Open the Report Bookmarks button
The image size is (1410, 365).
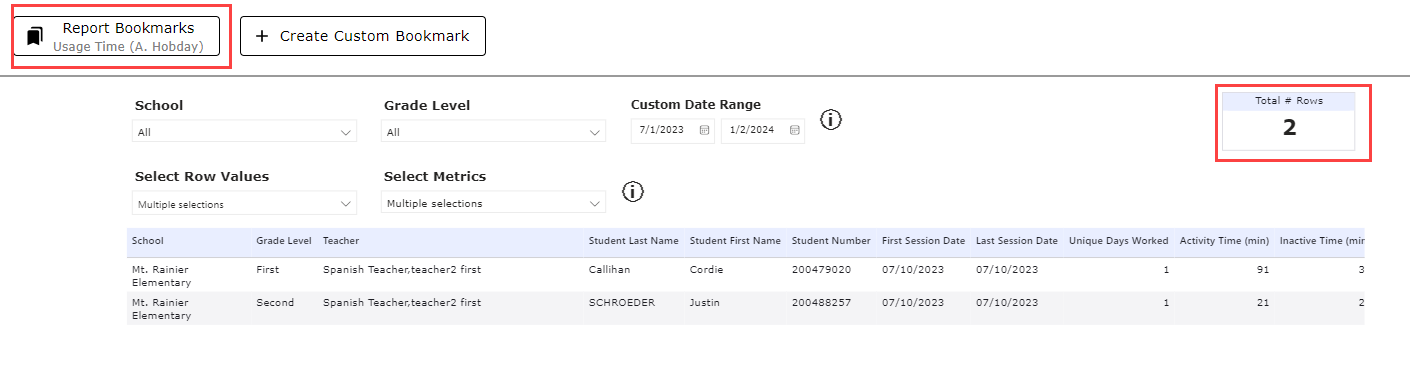116,36
